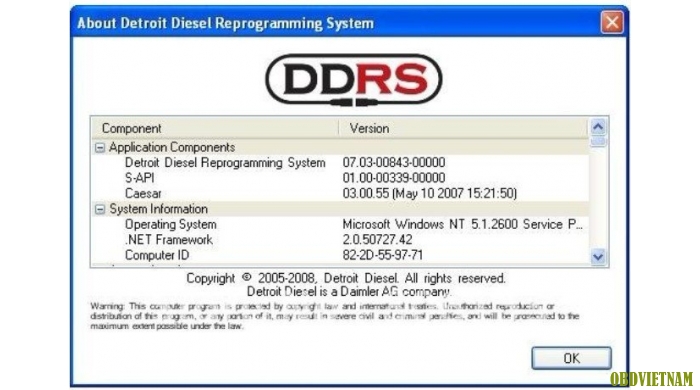Close the About dialog with X

click(612, 22)
